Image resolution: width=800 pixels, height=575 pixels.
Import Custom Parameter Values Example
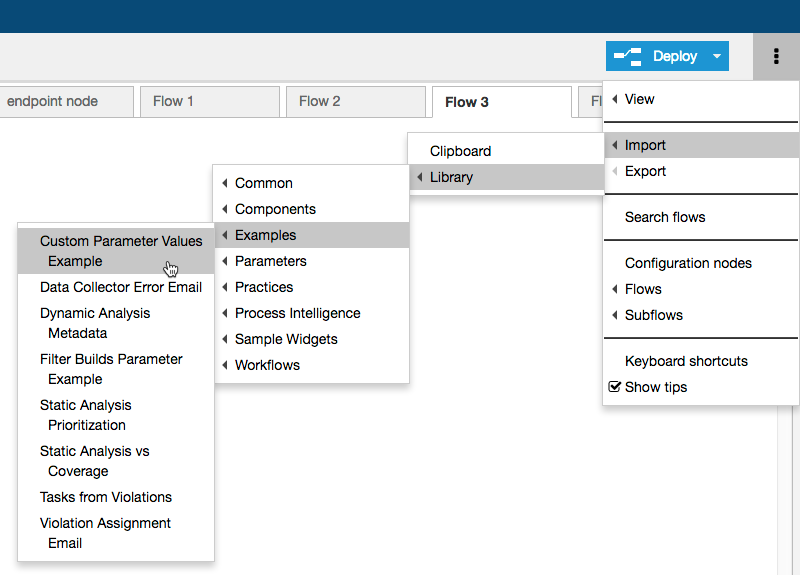(116, 251)
